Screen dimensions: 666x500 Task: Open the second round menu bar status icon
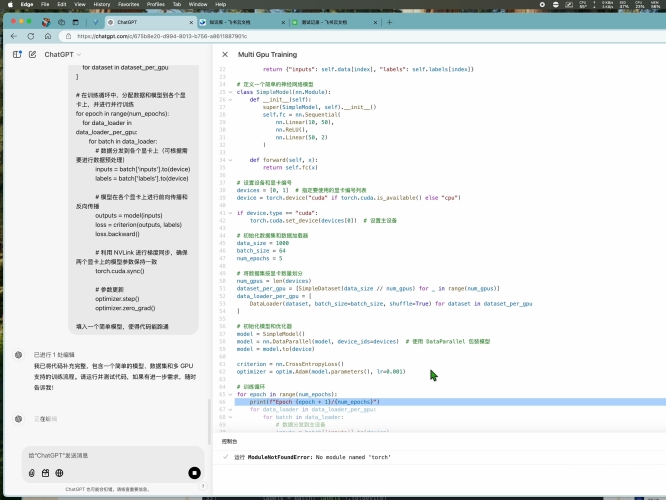click(556, 4)
